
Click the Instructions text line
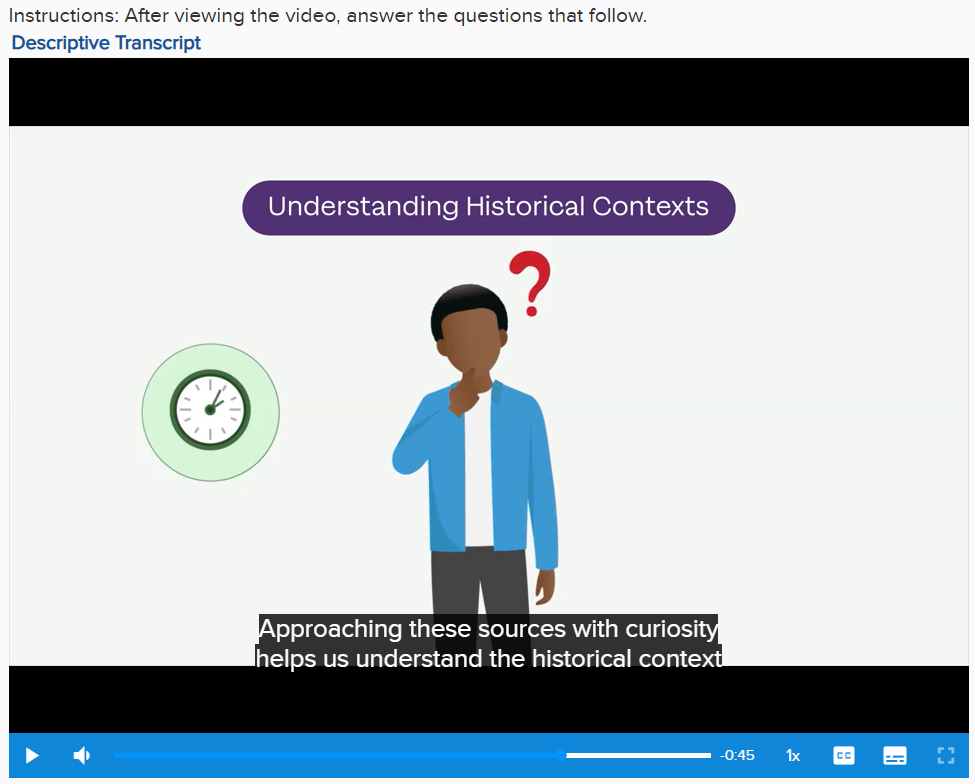pyautogui.click(x=328, y=16)
